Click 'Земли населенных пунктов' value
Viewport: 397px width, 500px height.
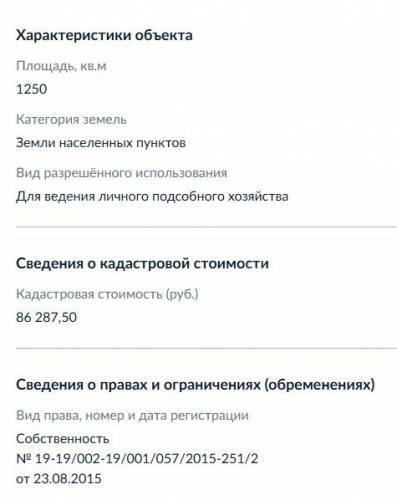(x=101, y=143)
